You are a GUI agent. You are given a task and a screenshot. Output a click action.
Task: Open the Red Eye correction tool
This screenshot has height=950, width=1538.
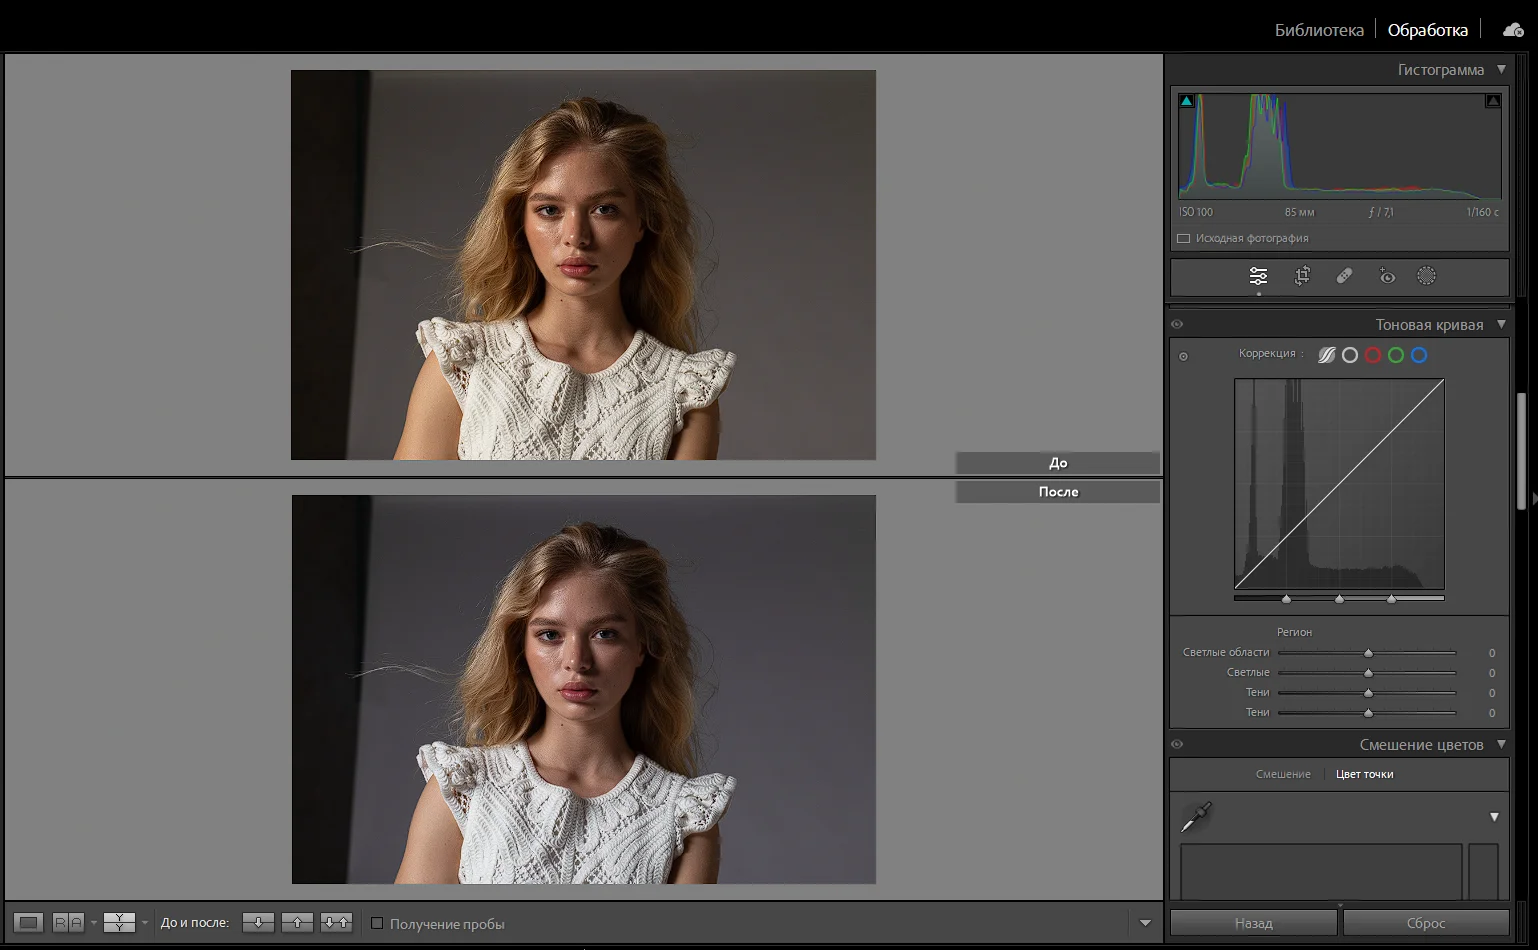[x=1387, y=276]
